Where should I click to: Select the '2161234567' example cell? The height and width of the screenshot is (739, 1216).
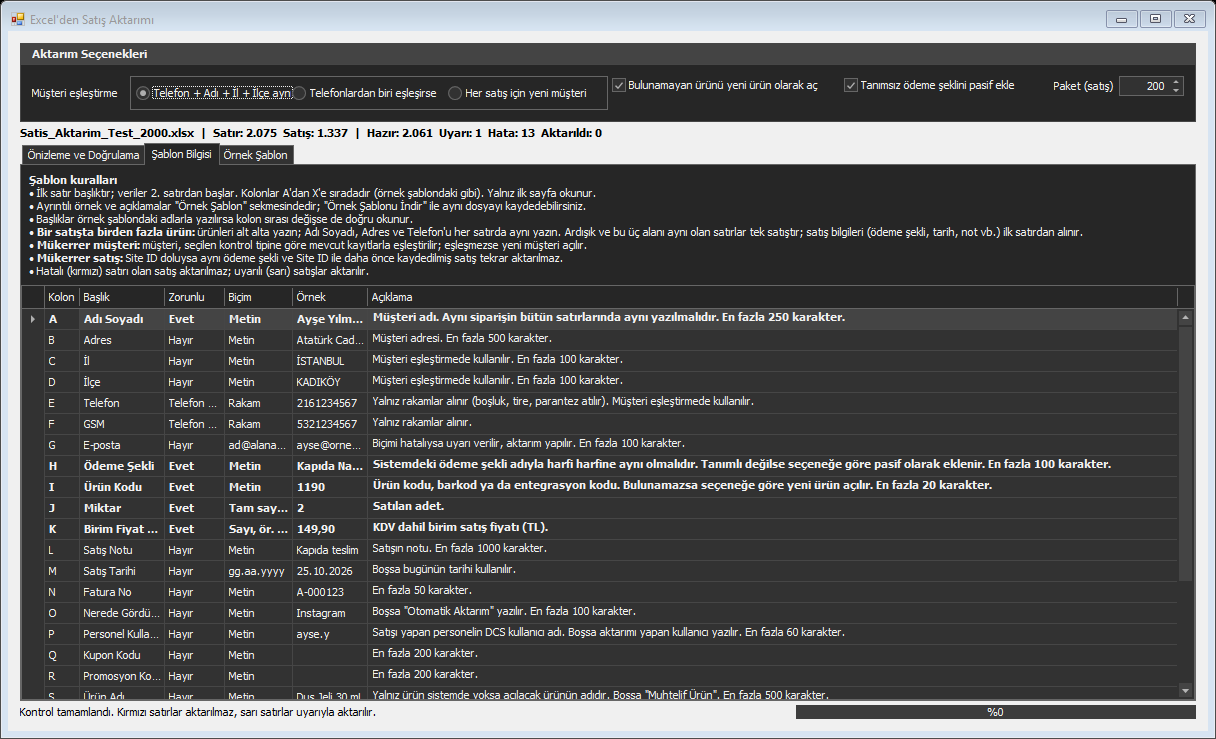point(329,403)
